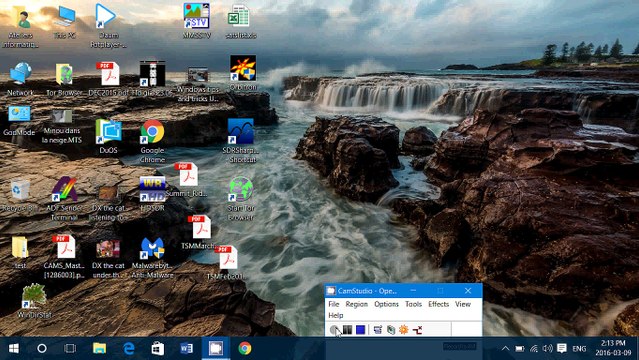Switch to CamStudio taskbar button
The image size is (639, 360).
pyautogui.click(x=216, y=348)
